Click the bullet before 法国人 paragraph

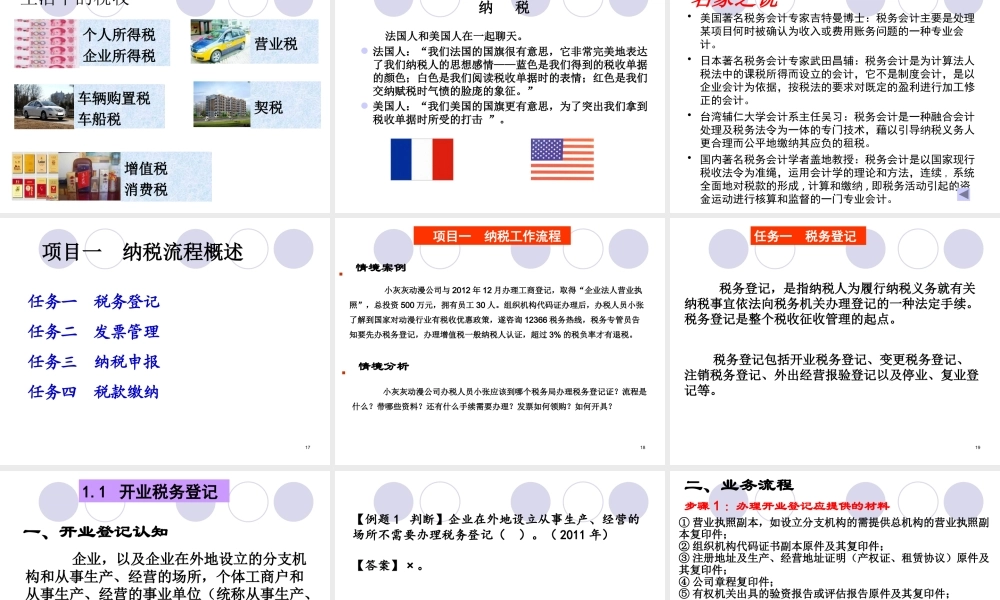[x=364, y=50]
